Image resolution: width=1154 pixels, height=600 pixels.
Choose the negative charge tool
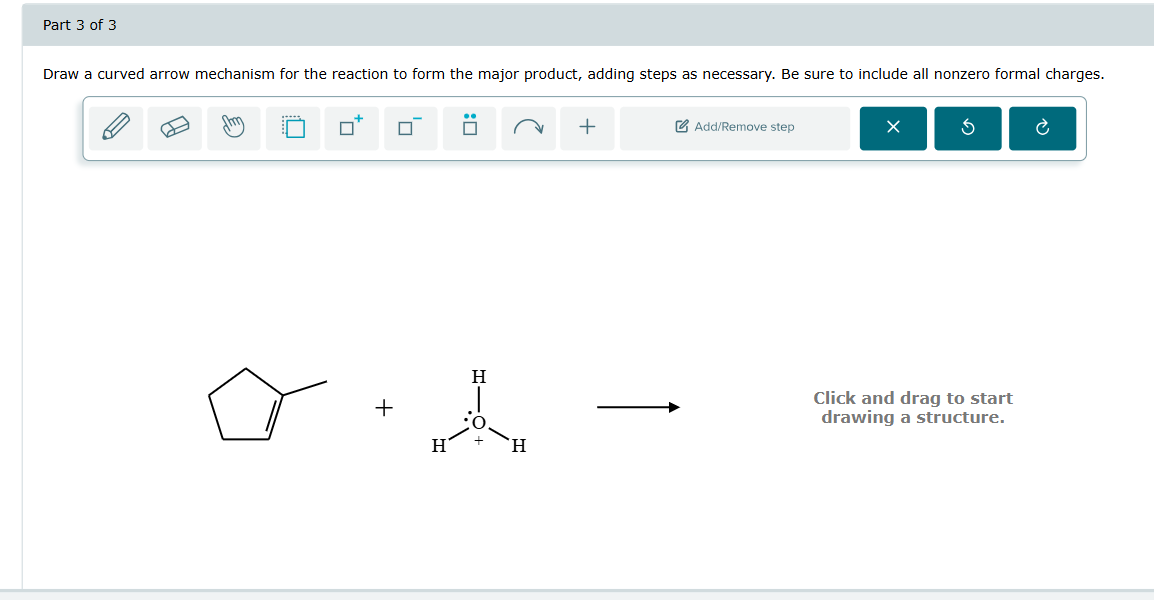[410, 127]
